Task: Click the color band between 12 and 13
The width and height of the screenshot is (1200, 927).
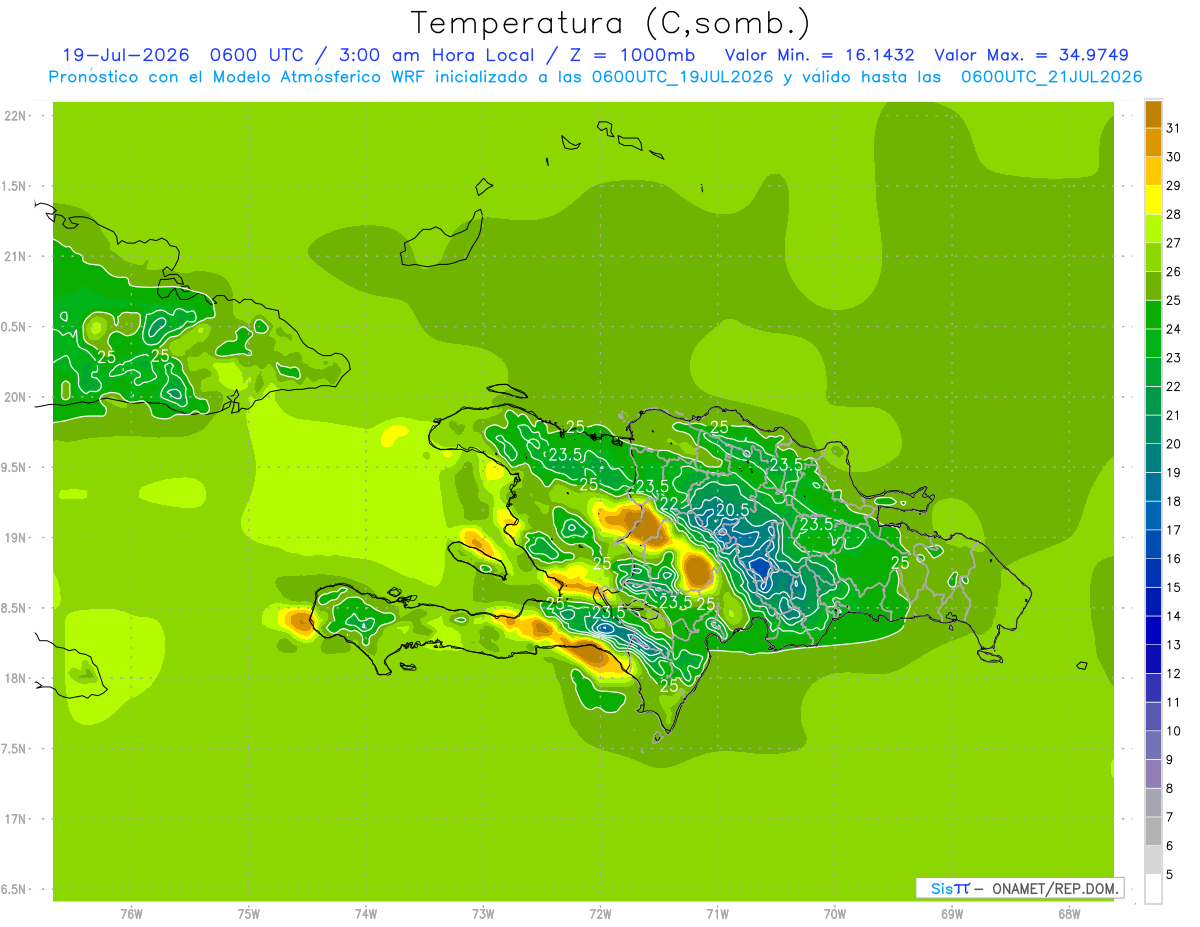Action: click(x=1153, y=658)
